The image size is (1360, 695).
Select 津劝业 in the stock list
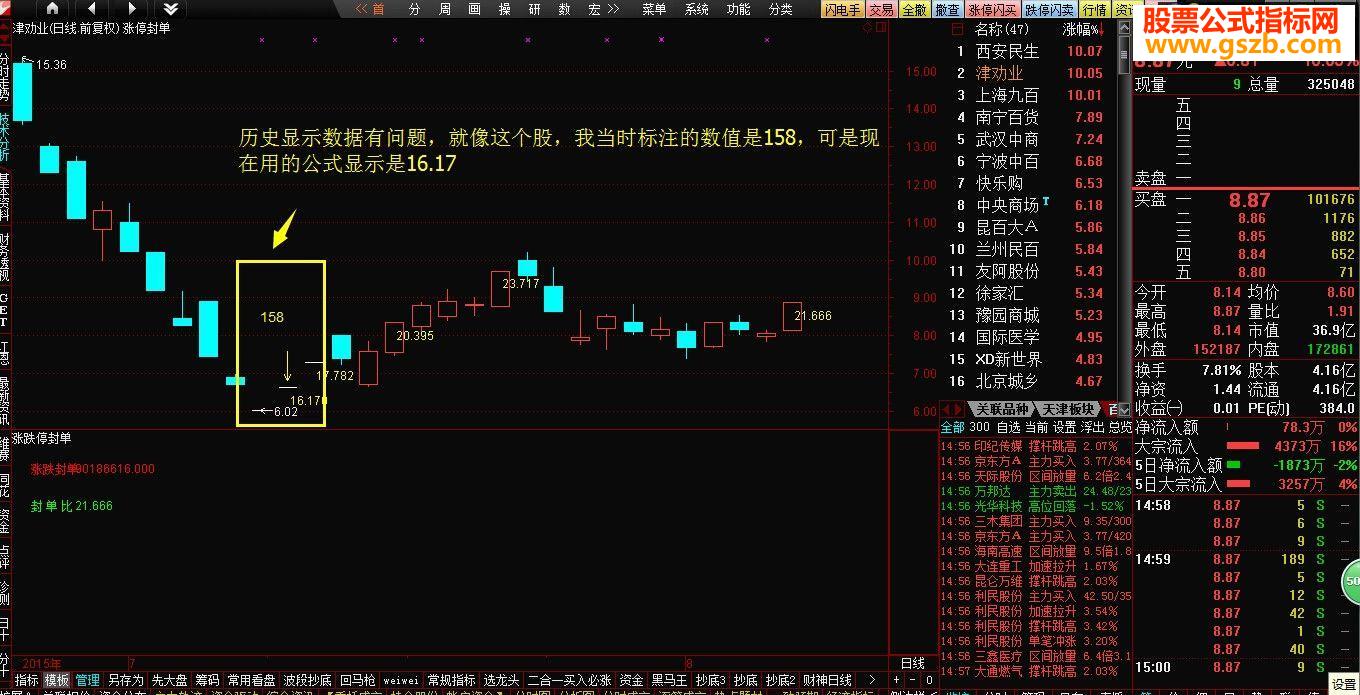click(999, 73)
